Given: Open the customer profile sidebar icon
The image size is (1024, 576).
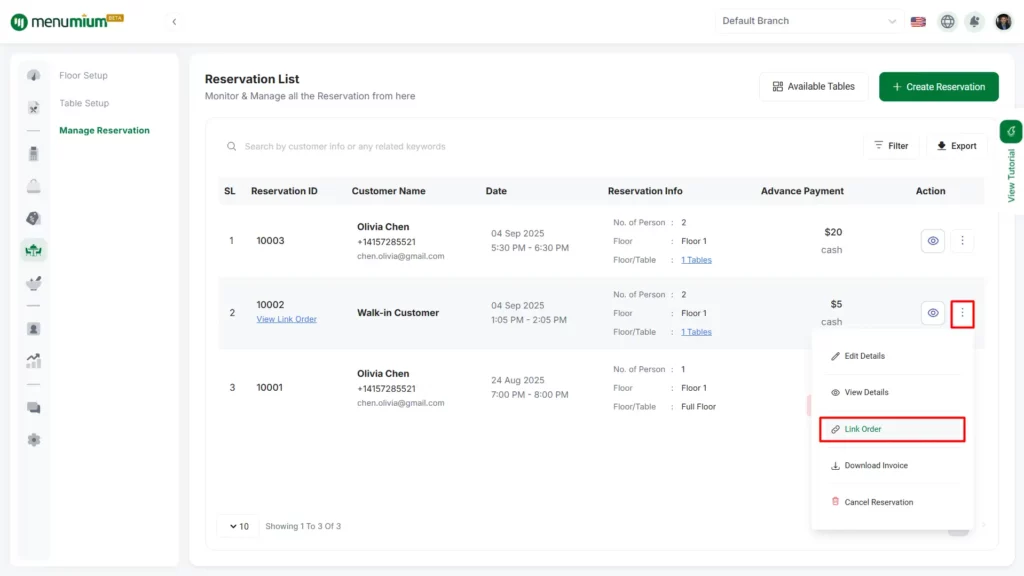Looking at the screenshot, I should click(x=33, y=328).
